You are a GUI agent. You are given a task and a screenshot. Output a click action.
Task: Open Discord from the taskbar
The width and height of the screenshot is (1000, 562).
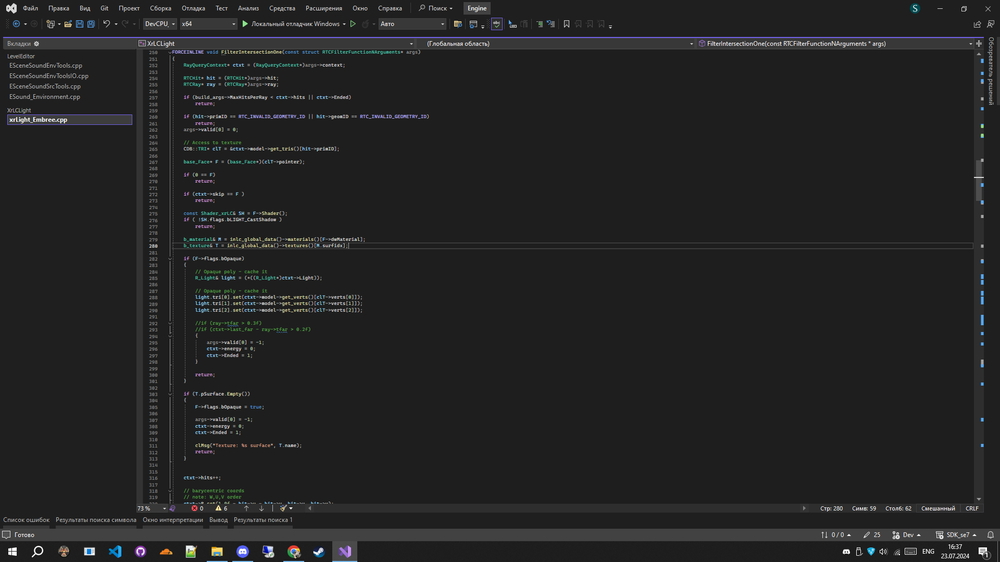(242, 551)
